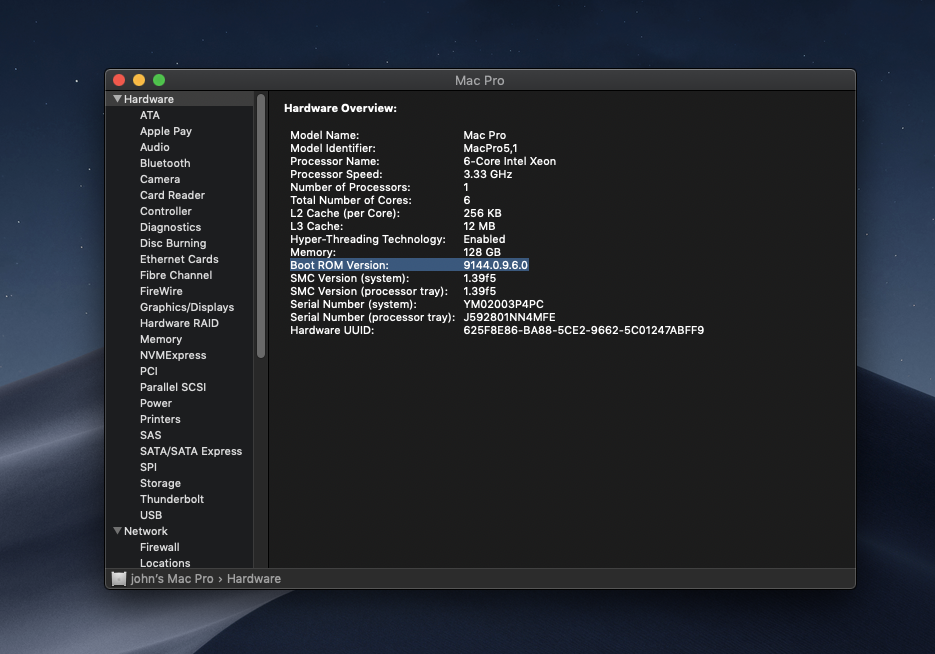Select ATA in the sidebar
This screenshot has width=935, height=654.
point(150,115)
